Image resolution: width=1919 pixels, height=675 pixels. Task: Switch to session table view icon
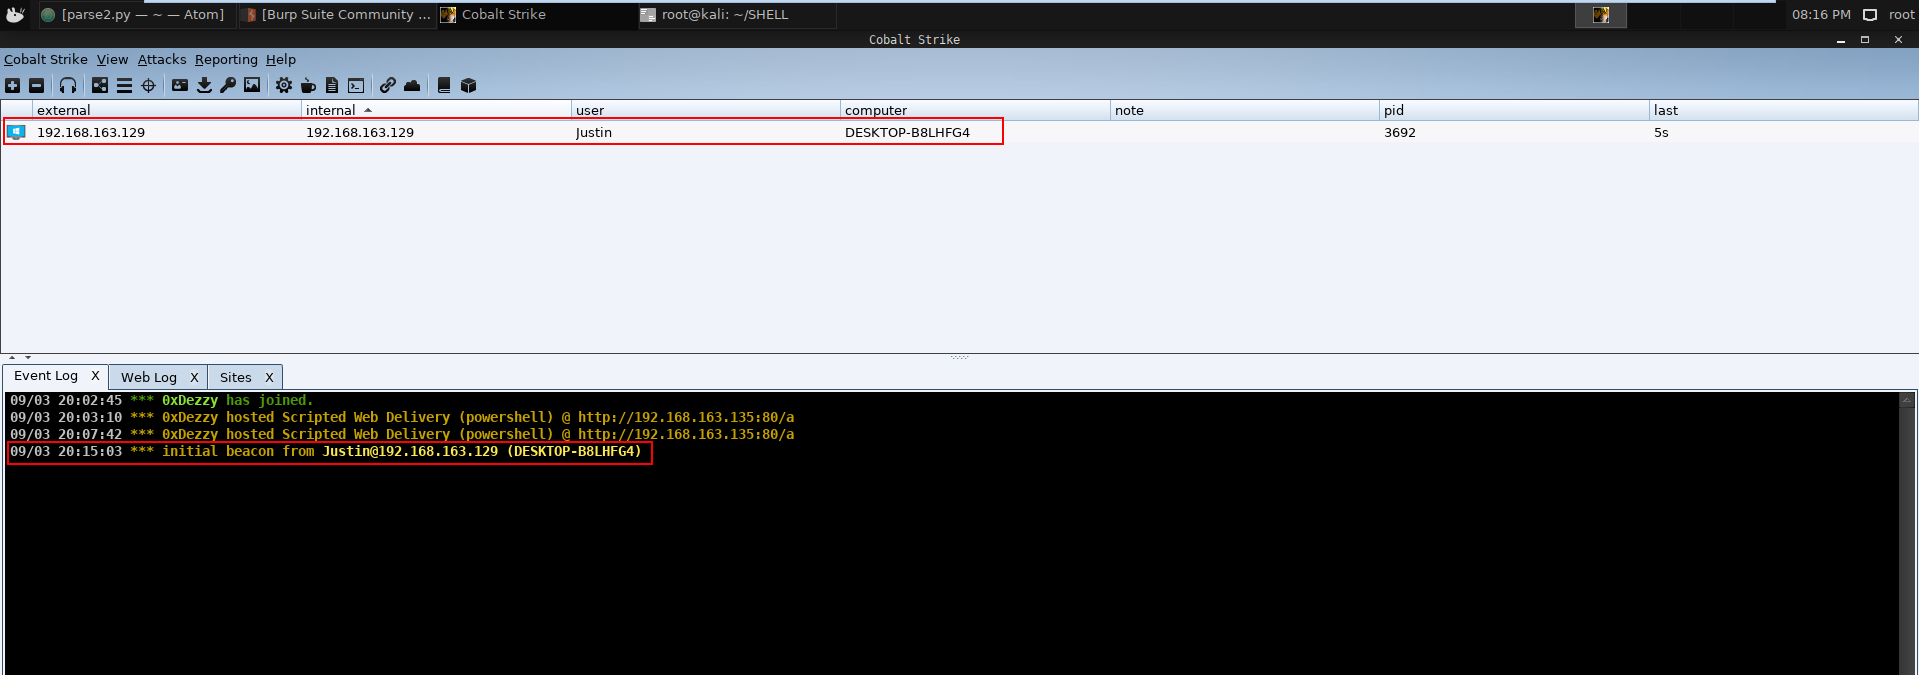[124, 85]
